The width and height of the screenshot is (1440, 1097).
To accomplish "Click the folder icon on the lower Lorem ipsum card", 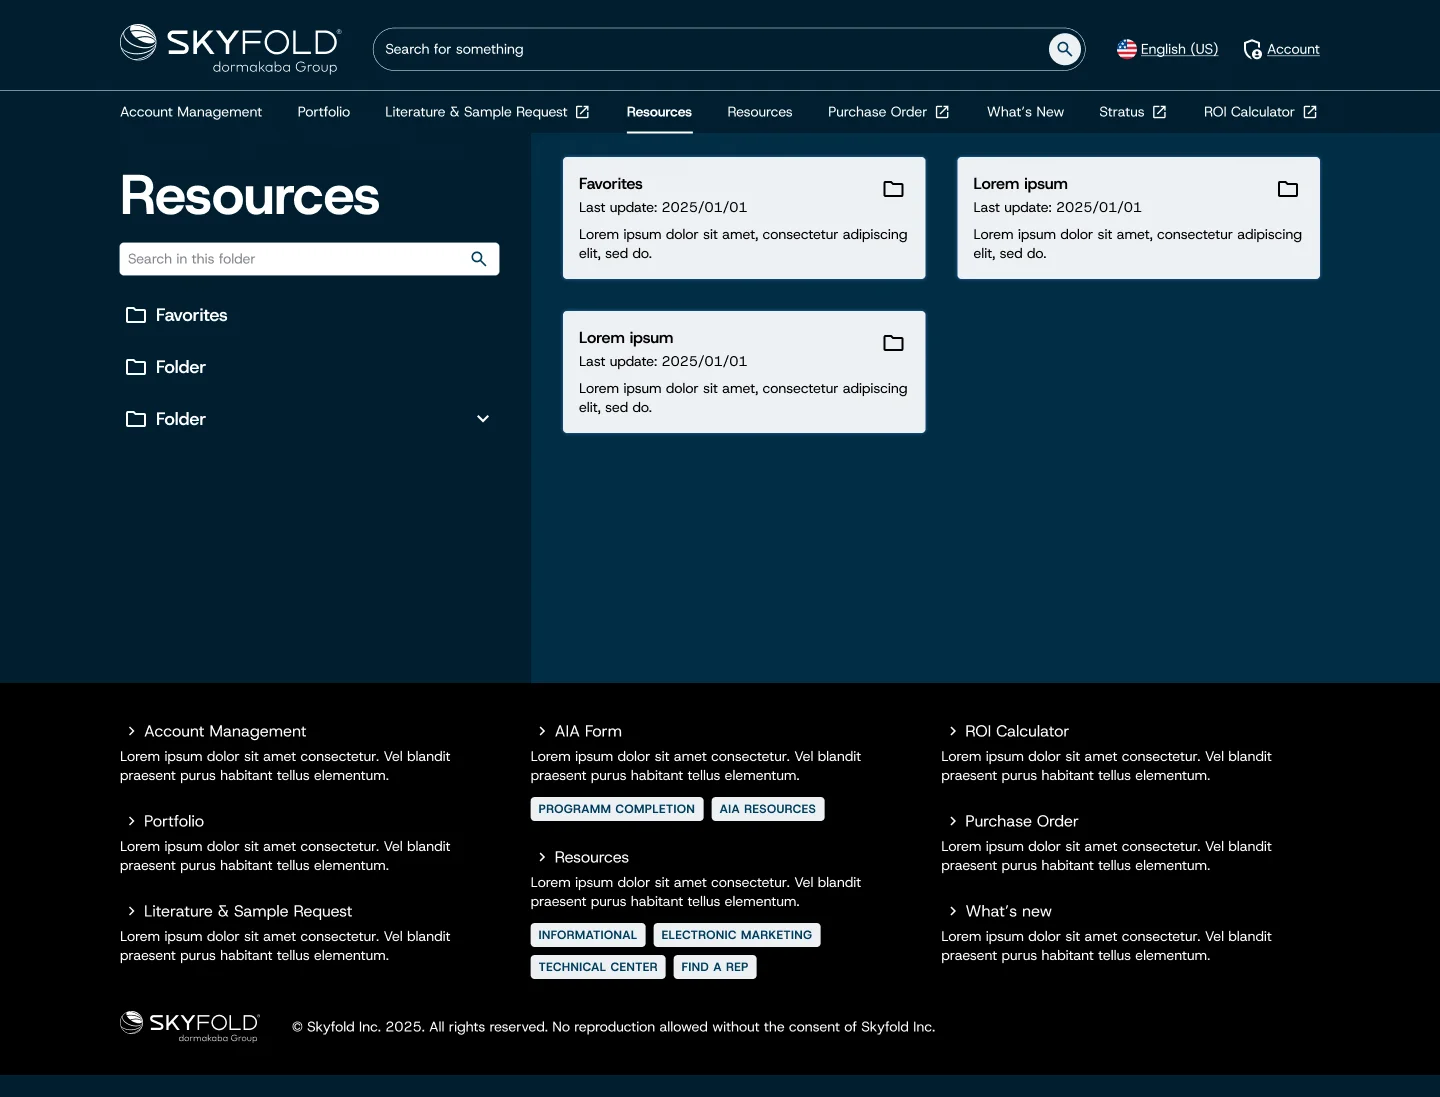I will [893, 343].
